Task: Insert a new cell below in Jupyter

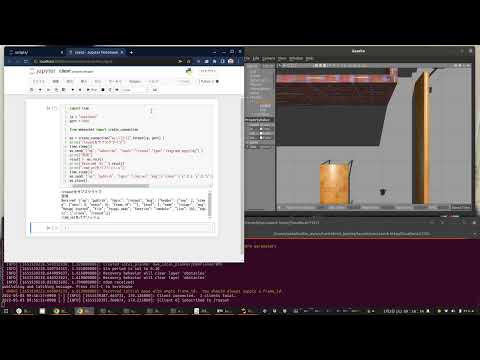Action: tap(40, 90)
